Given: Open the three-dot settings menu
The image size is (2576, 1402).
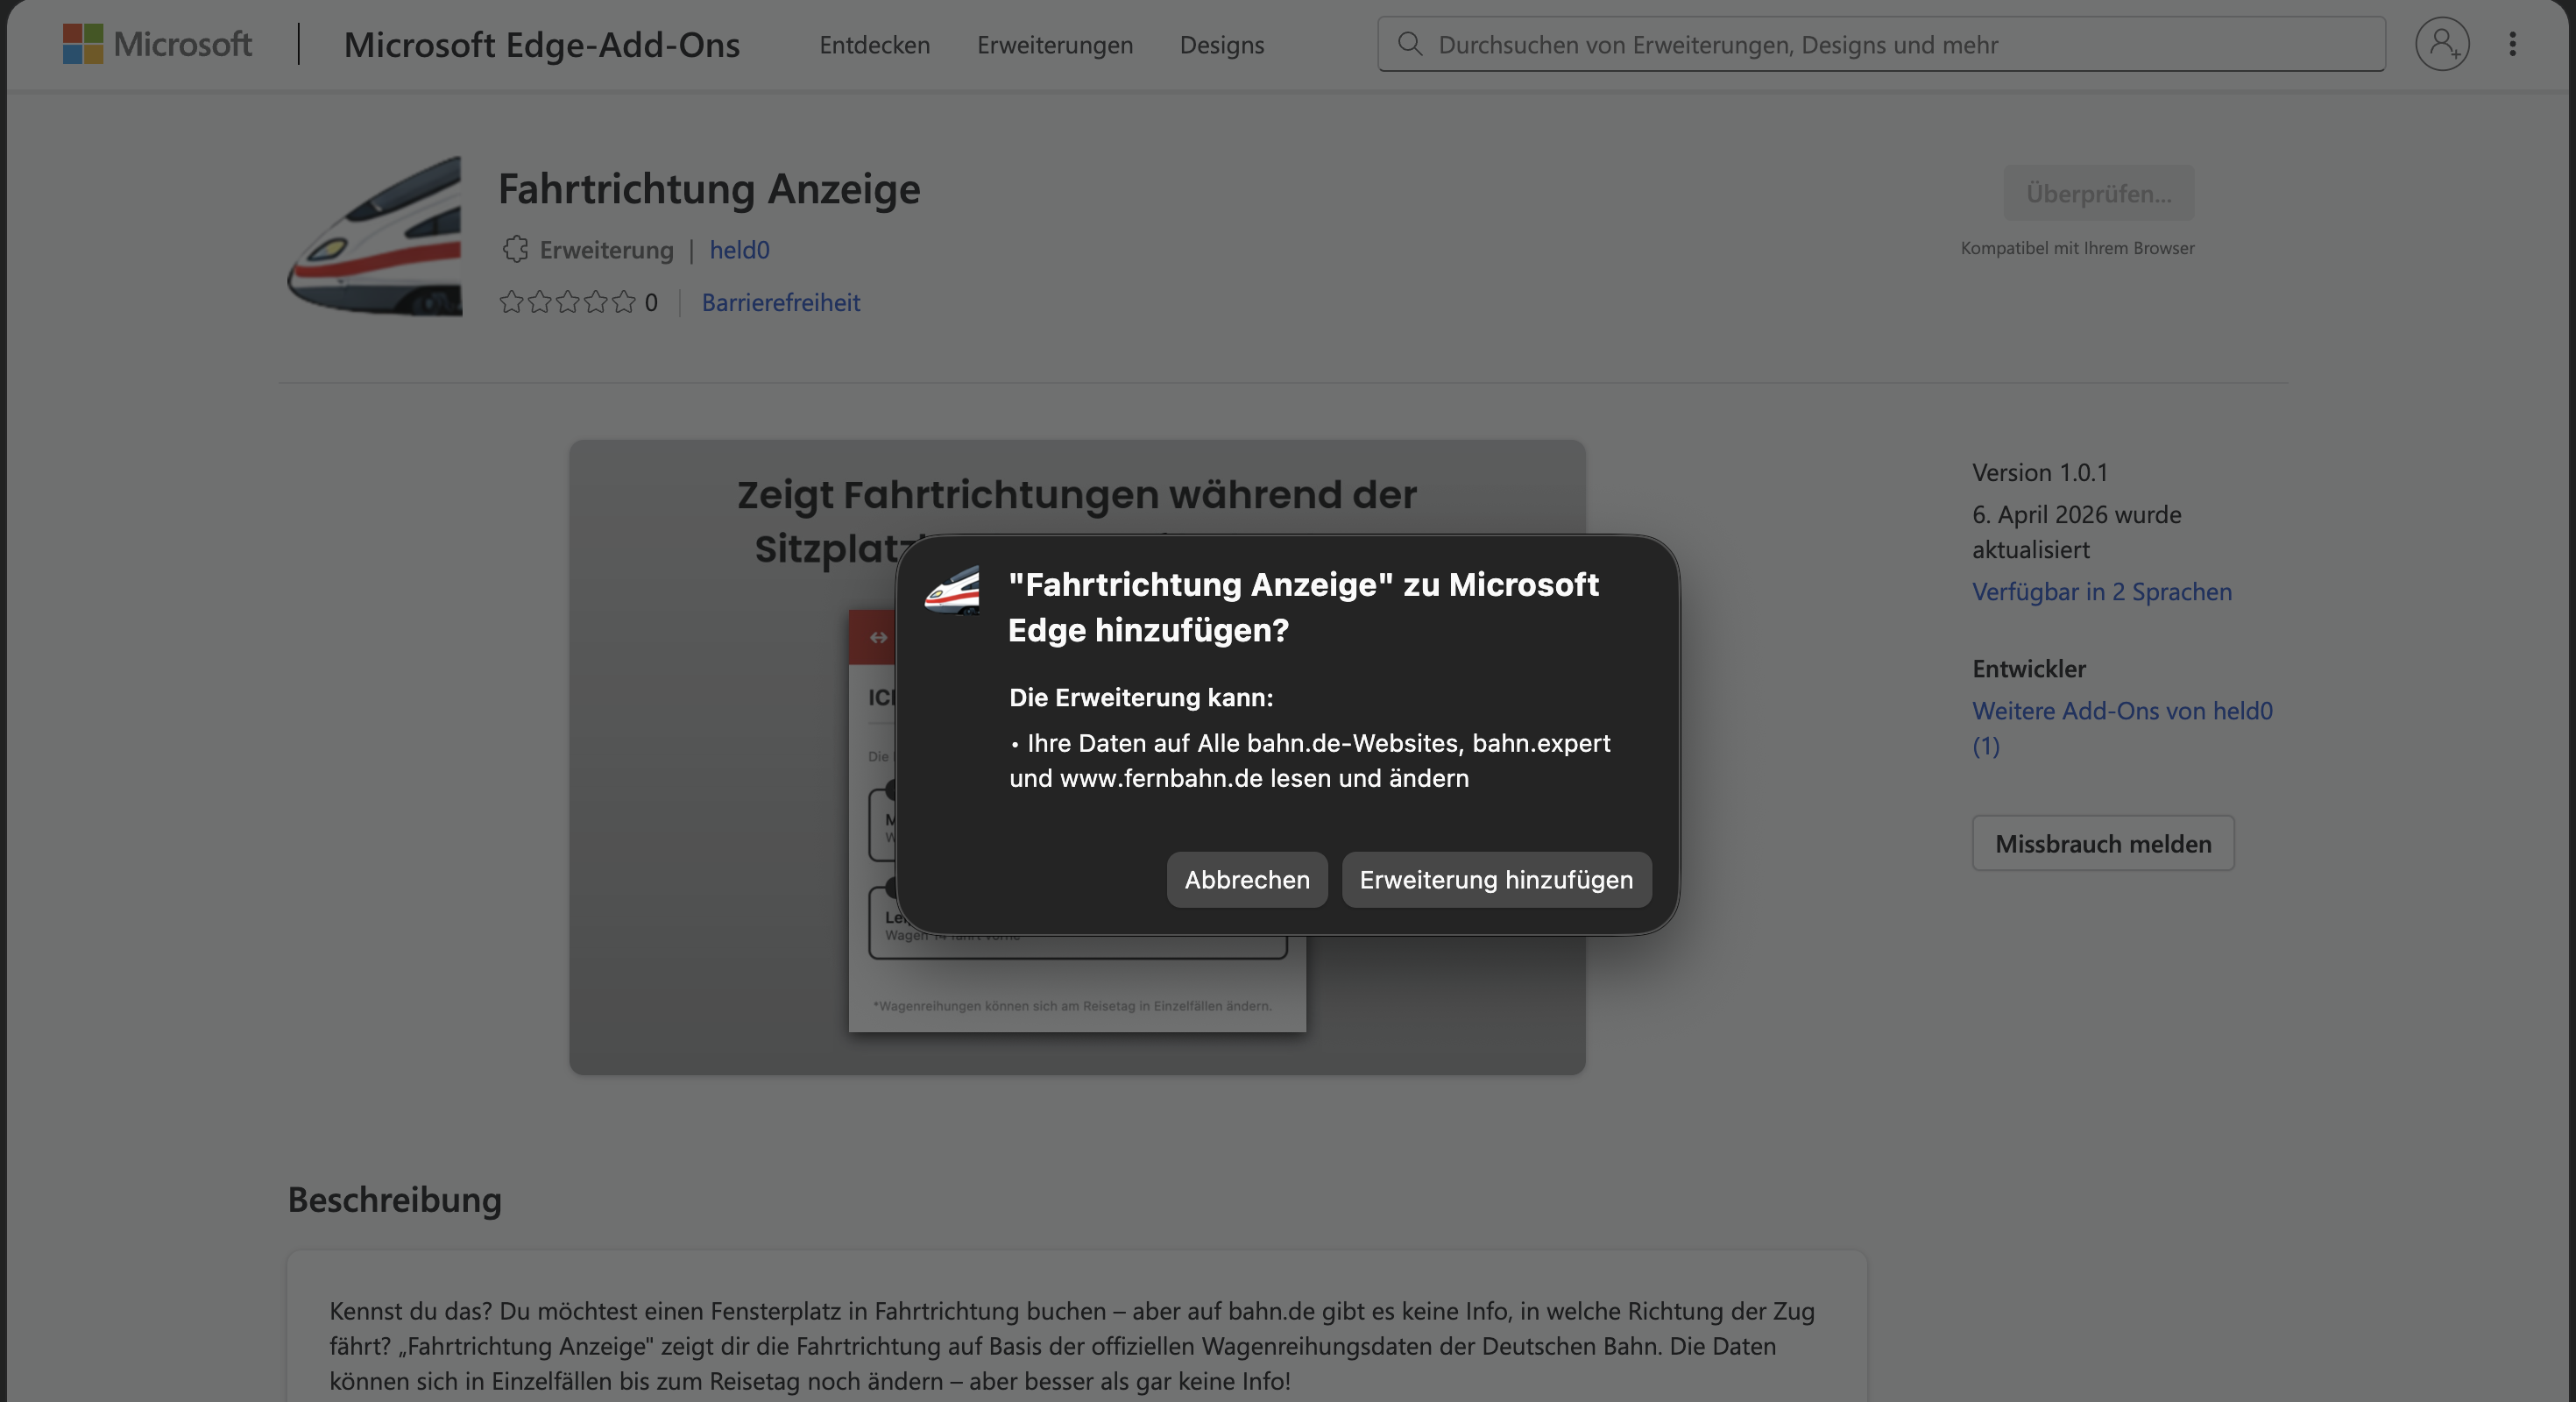Looking at the screenshot, I should tap(2512, 44).
